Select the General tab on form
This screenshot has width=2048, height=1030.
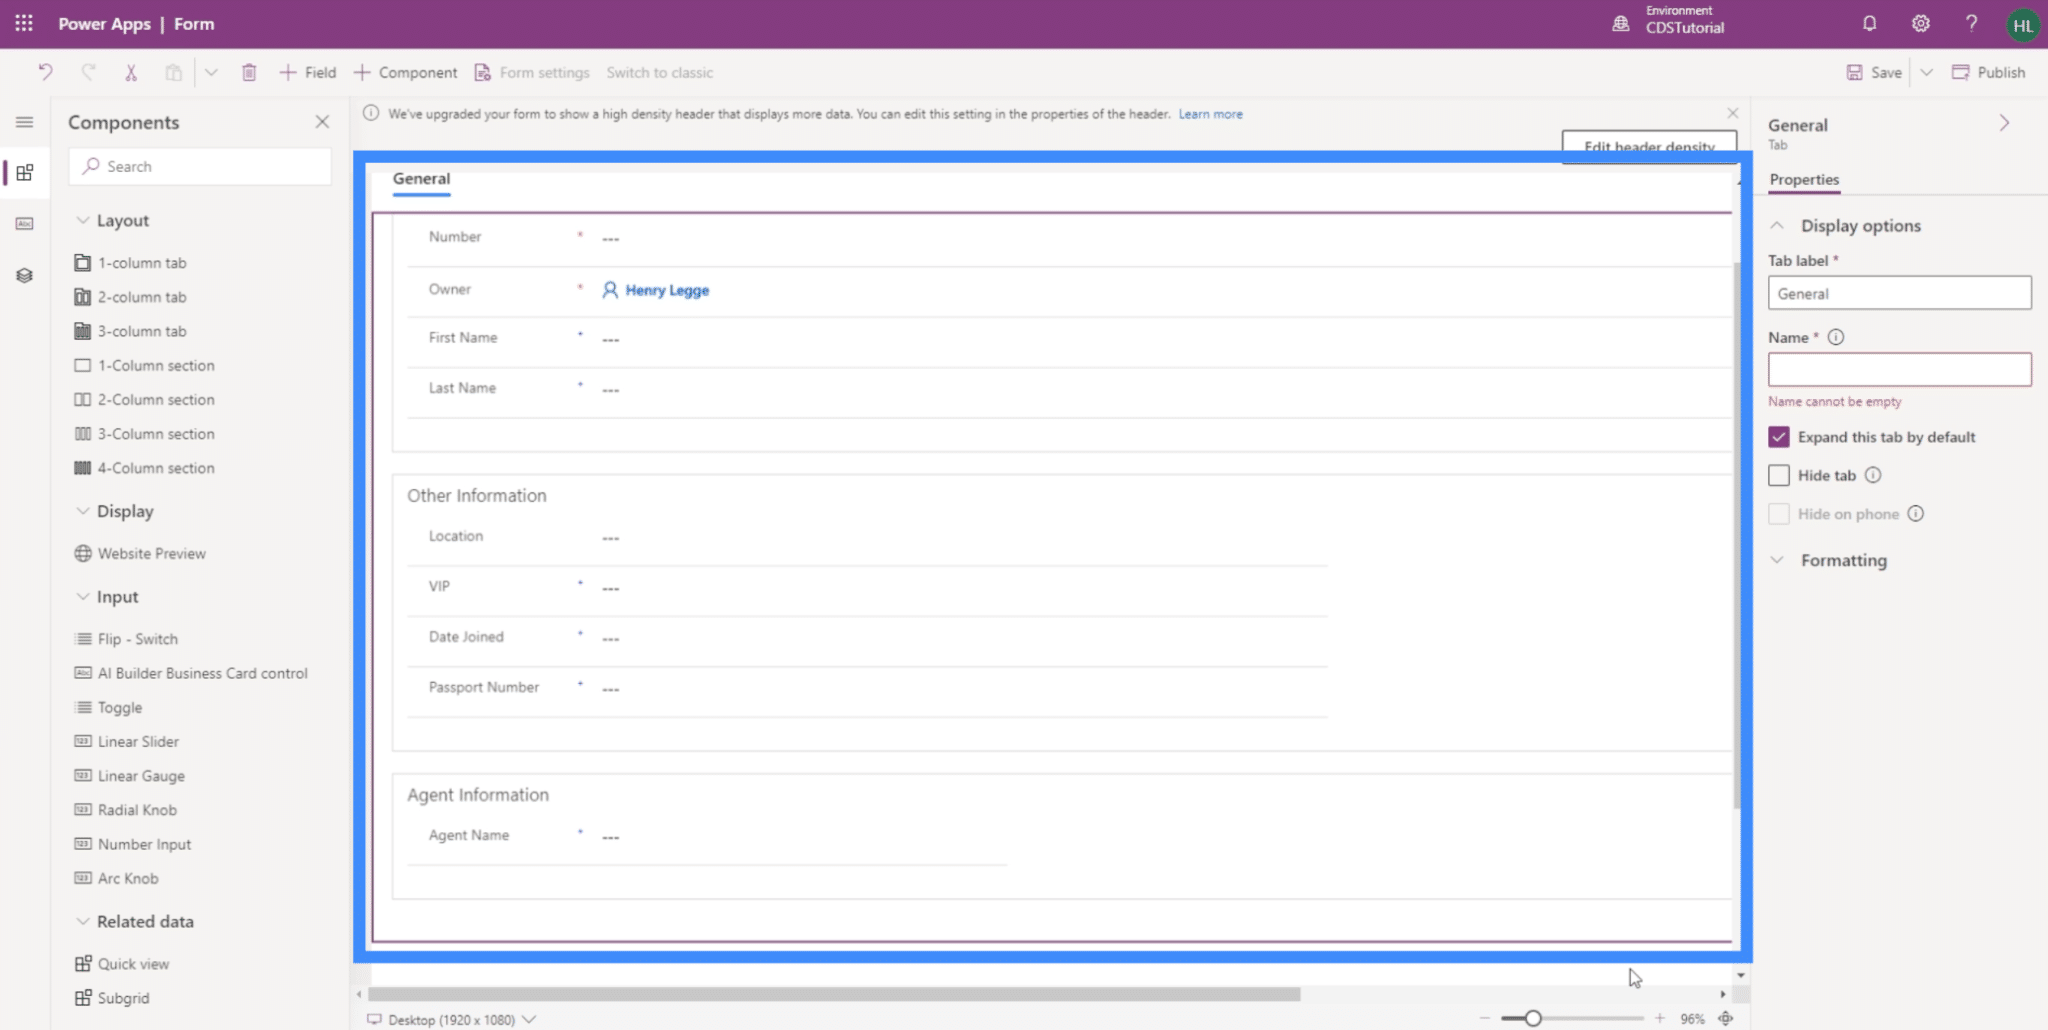(x=421, y=179)
